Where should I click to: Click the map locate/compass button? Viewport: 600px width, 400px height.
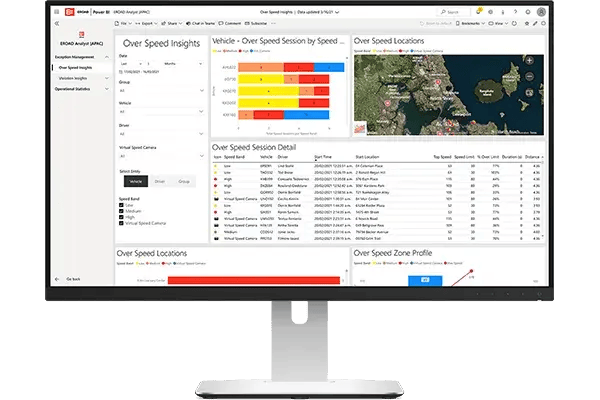[x=529, y=92]
